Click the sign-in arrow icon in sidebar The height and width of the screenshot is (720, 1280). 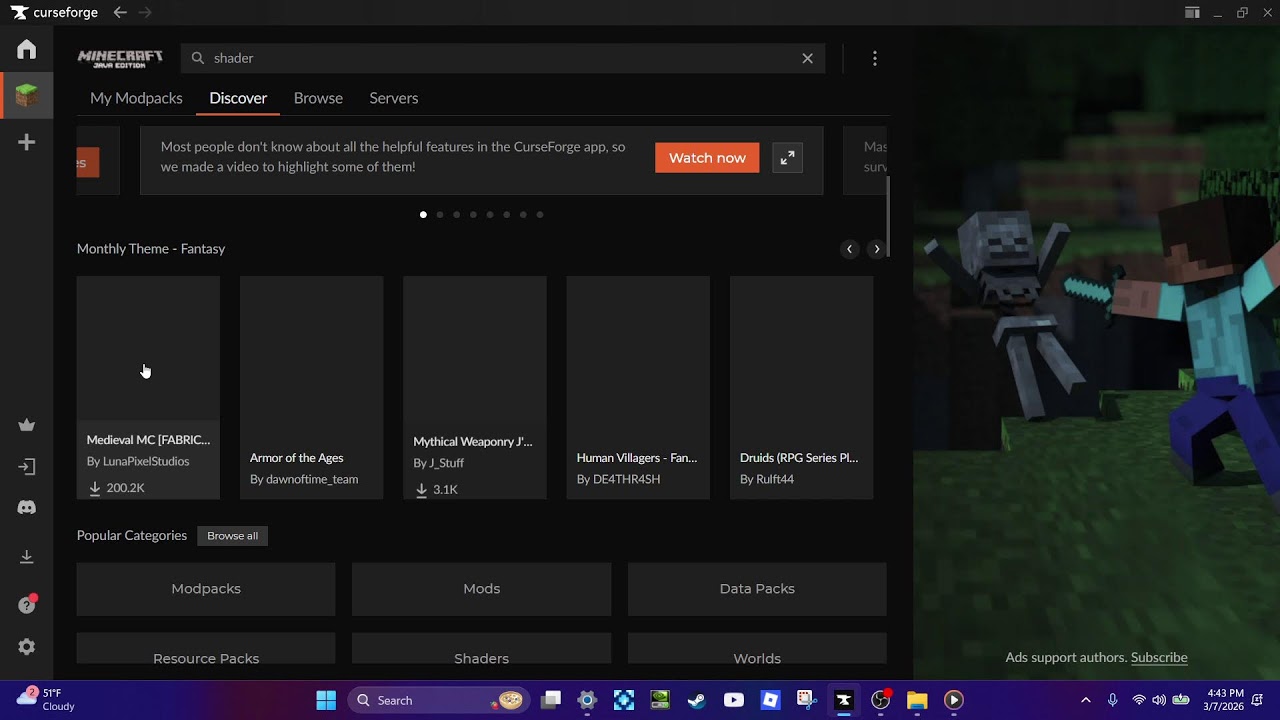pos(27,467)
